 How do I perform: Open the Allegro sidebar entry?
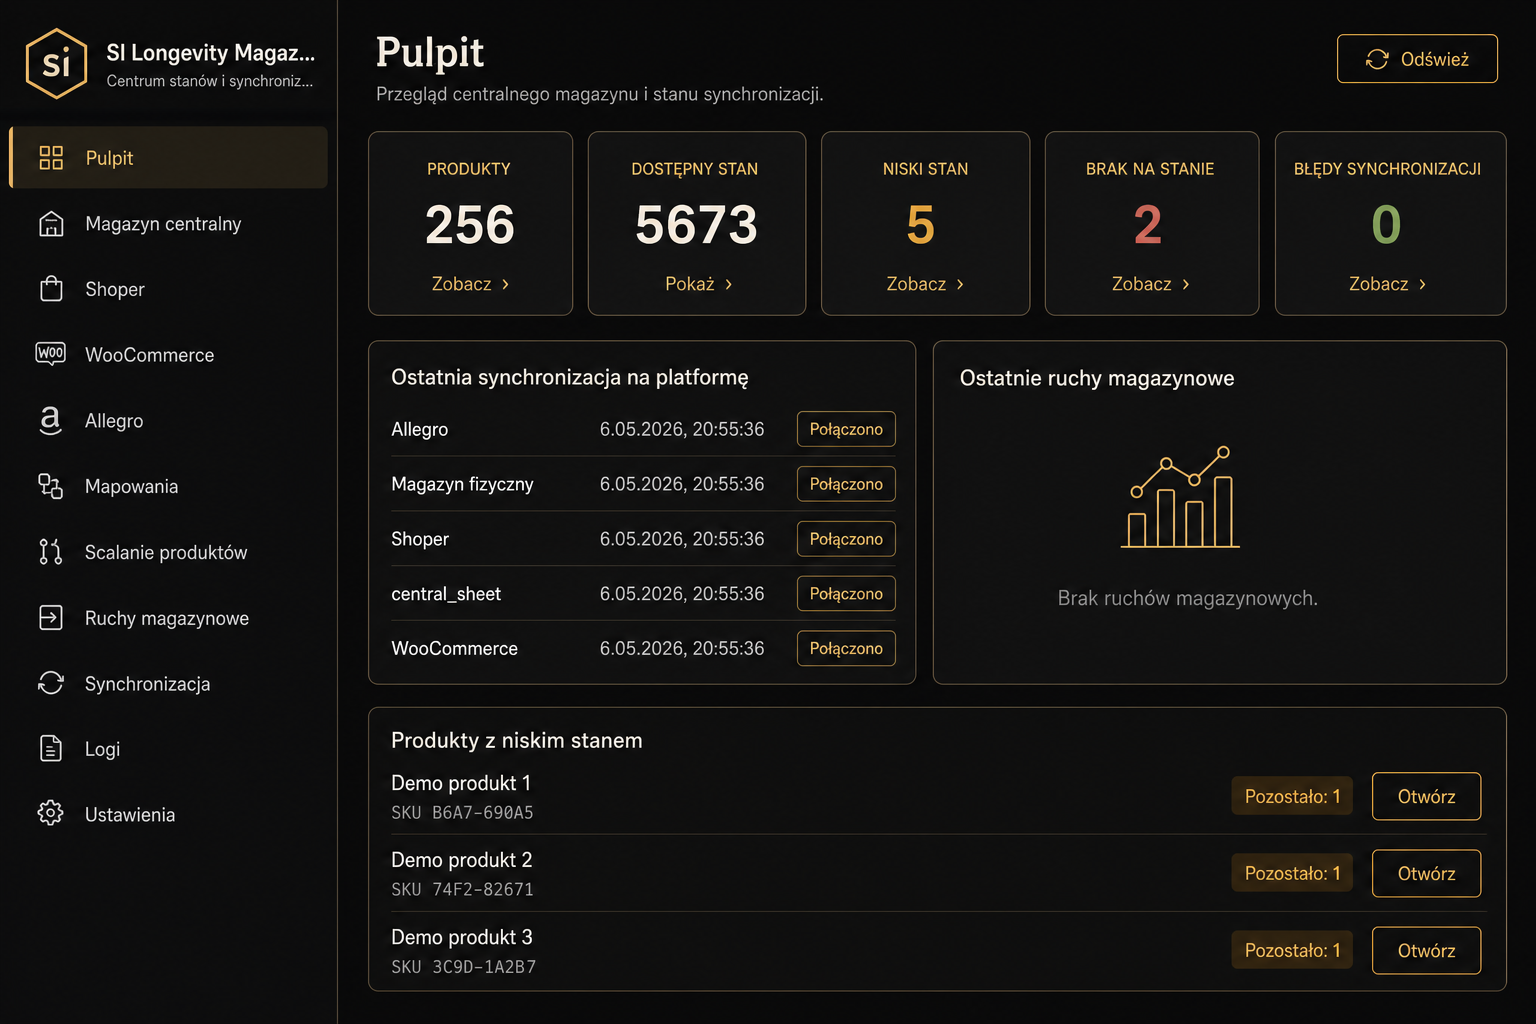pos(168,420)
